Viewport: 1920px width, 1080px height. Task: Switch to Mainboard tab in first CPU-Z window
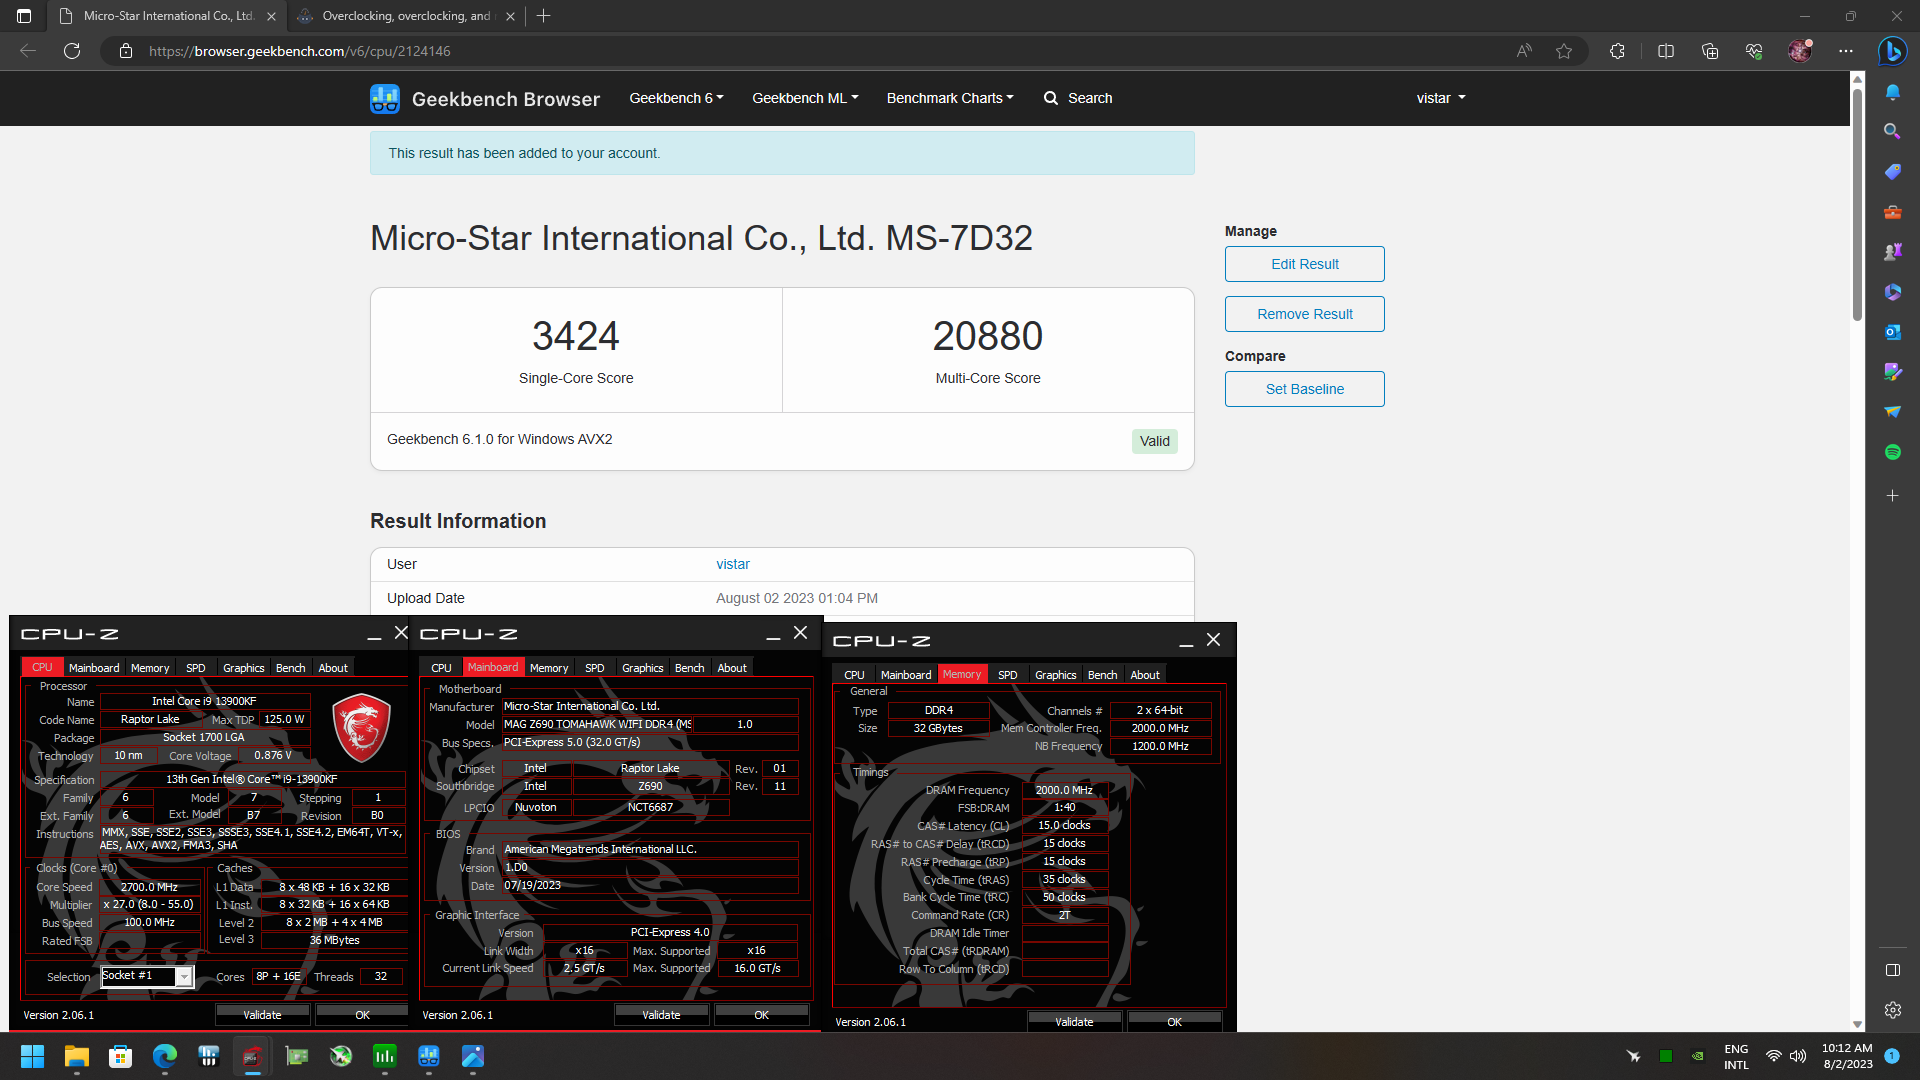tap(94, 668)
